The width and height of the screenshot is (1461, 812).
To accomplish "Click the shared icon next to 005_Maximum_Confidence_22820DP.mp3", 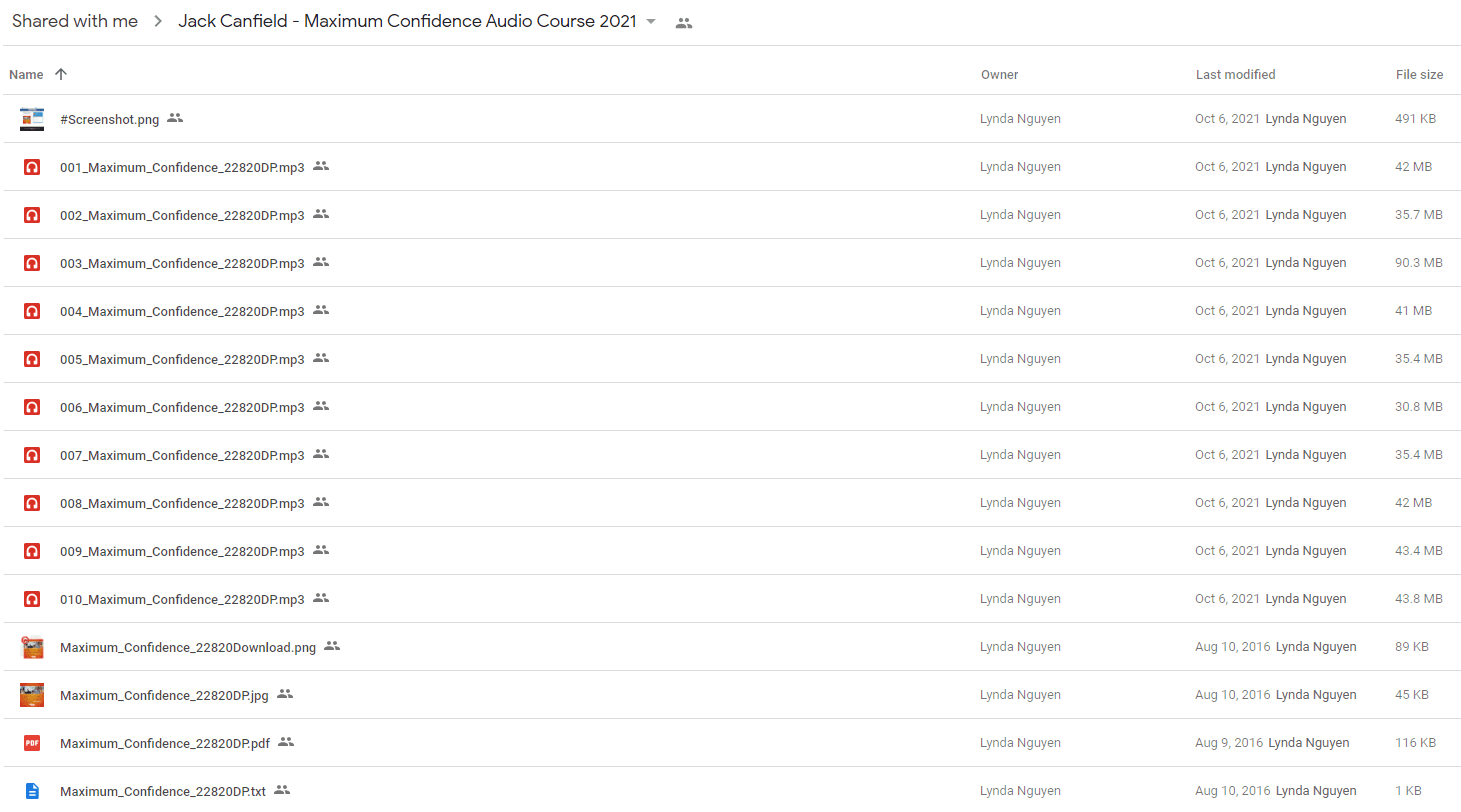I will click(321, 358).
